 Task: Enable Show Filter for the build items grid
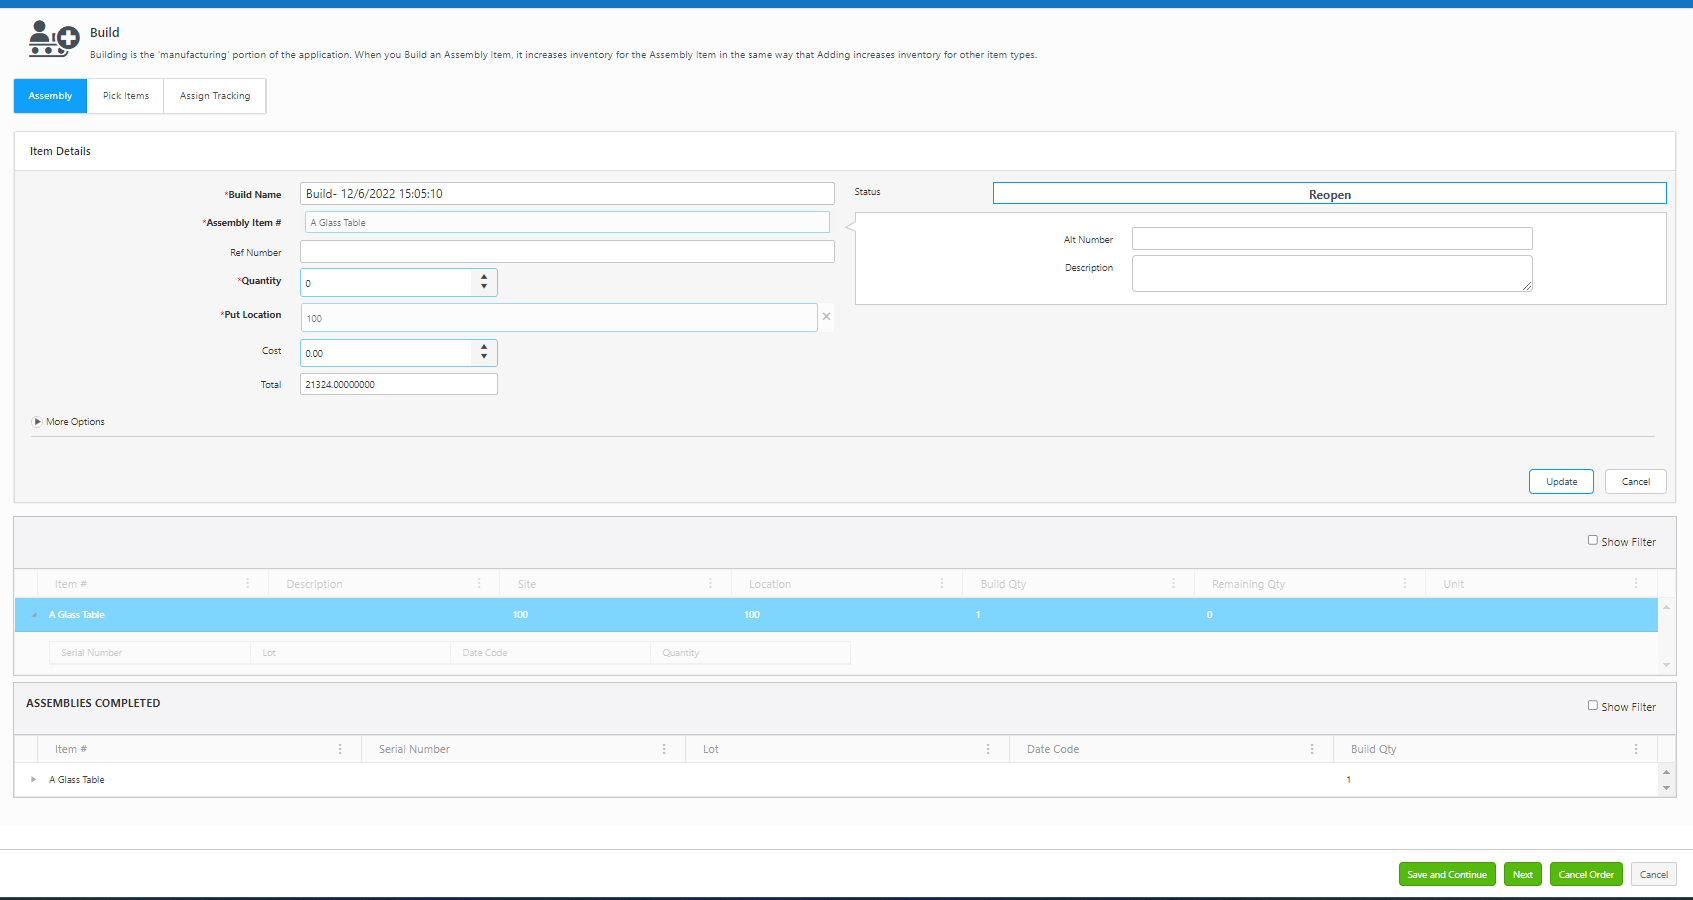coord(1593,541)
